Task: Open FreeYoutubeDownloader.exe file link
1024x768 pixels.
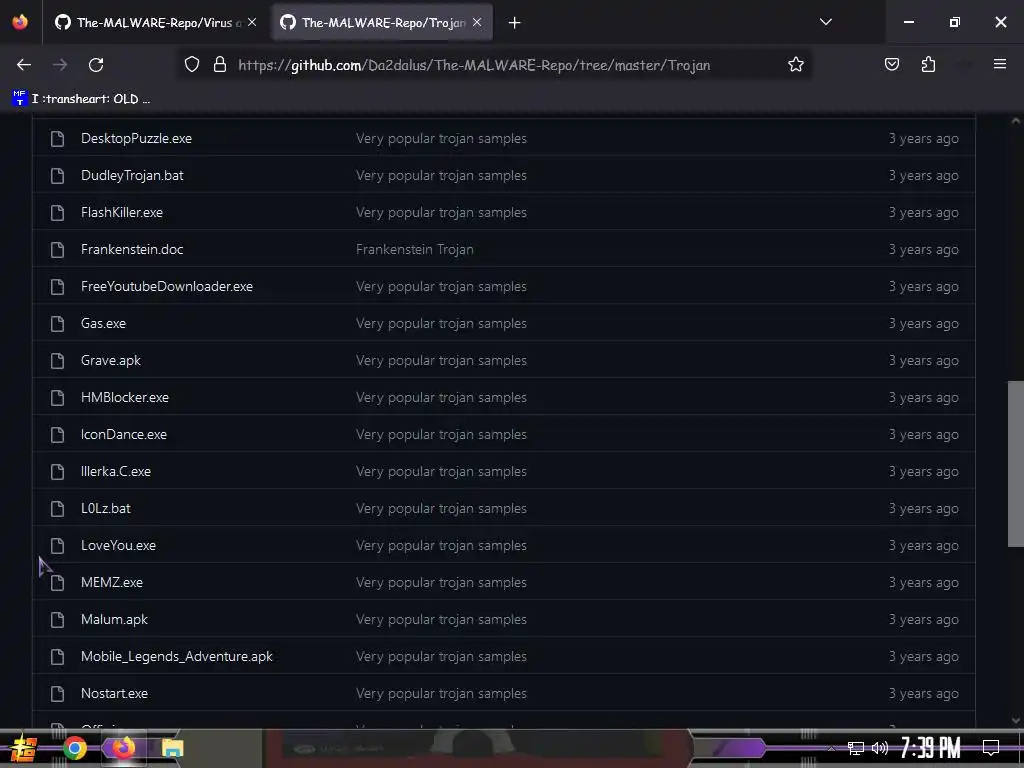Action: [167, 287]
